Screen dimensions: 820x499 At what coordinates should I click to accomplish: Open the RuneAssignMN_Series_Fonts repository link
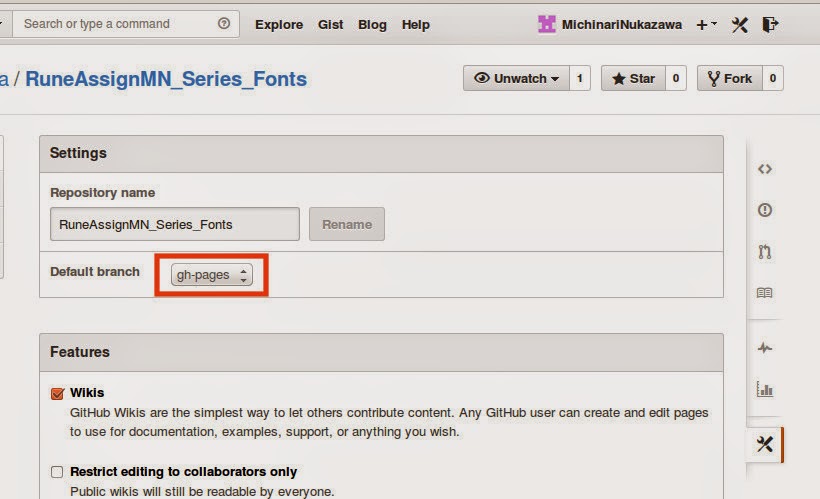point(166,79)
